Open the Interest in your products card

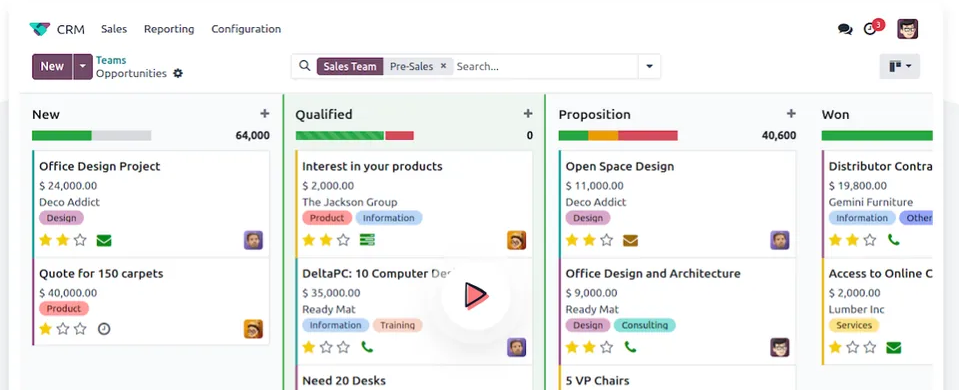413,204
